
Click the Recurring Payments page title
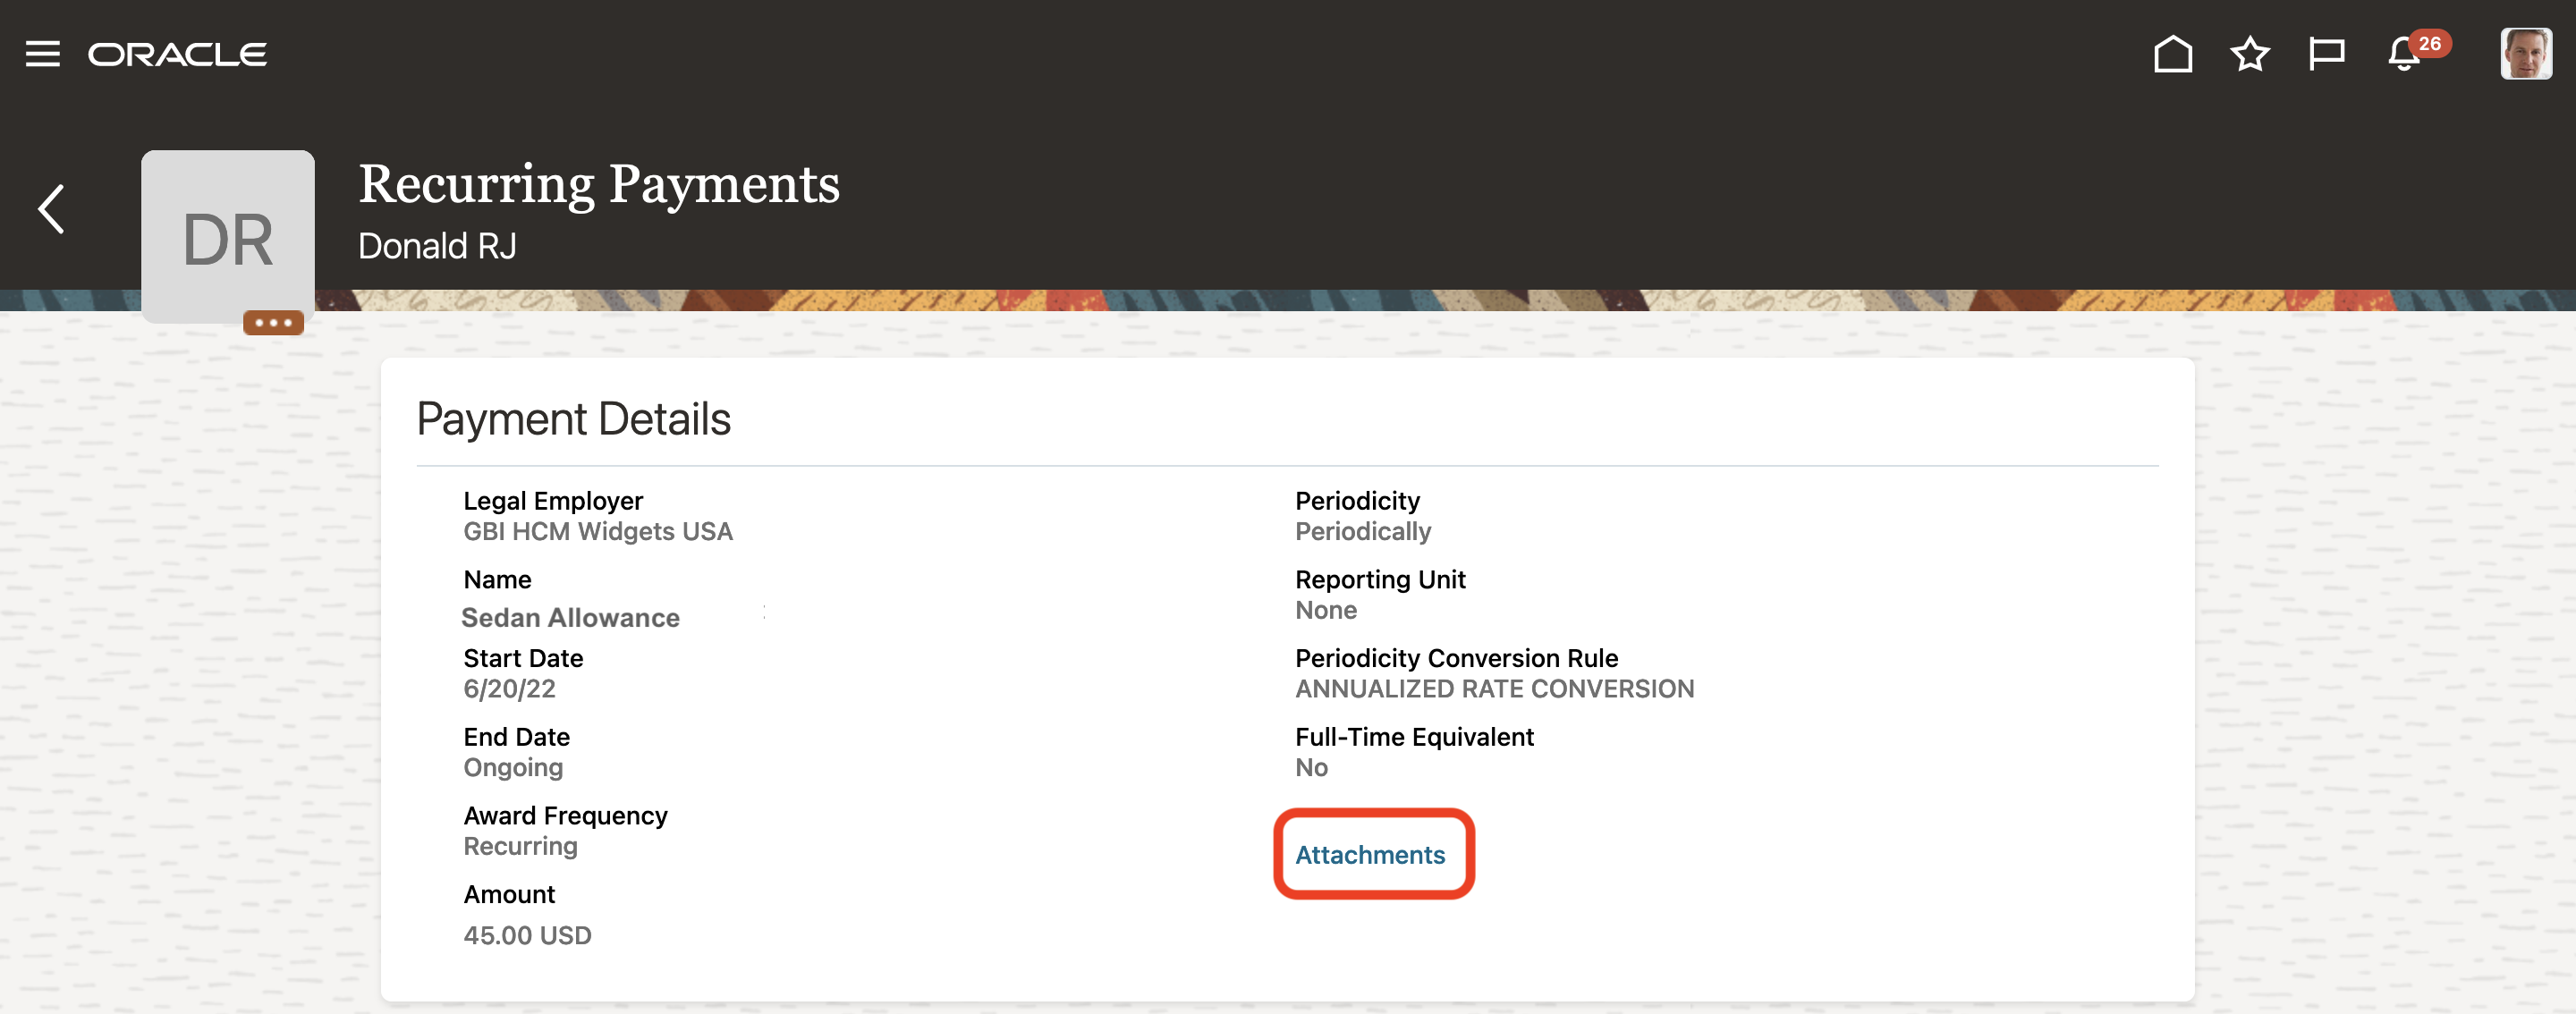(x=599, y=184)
